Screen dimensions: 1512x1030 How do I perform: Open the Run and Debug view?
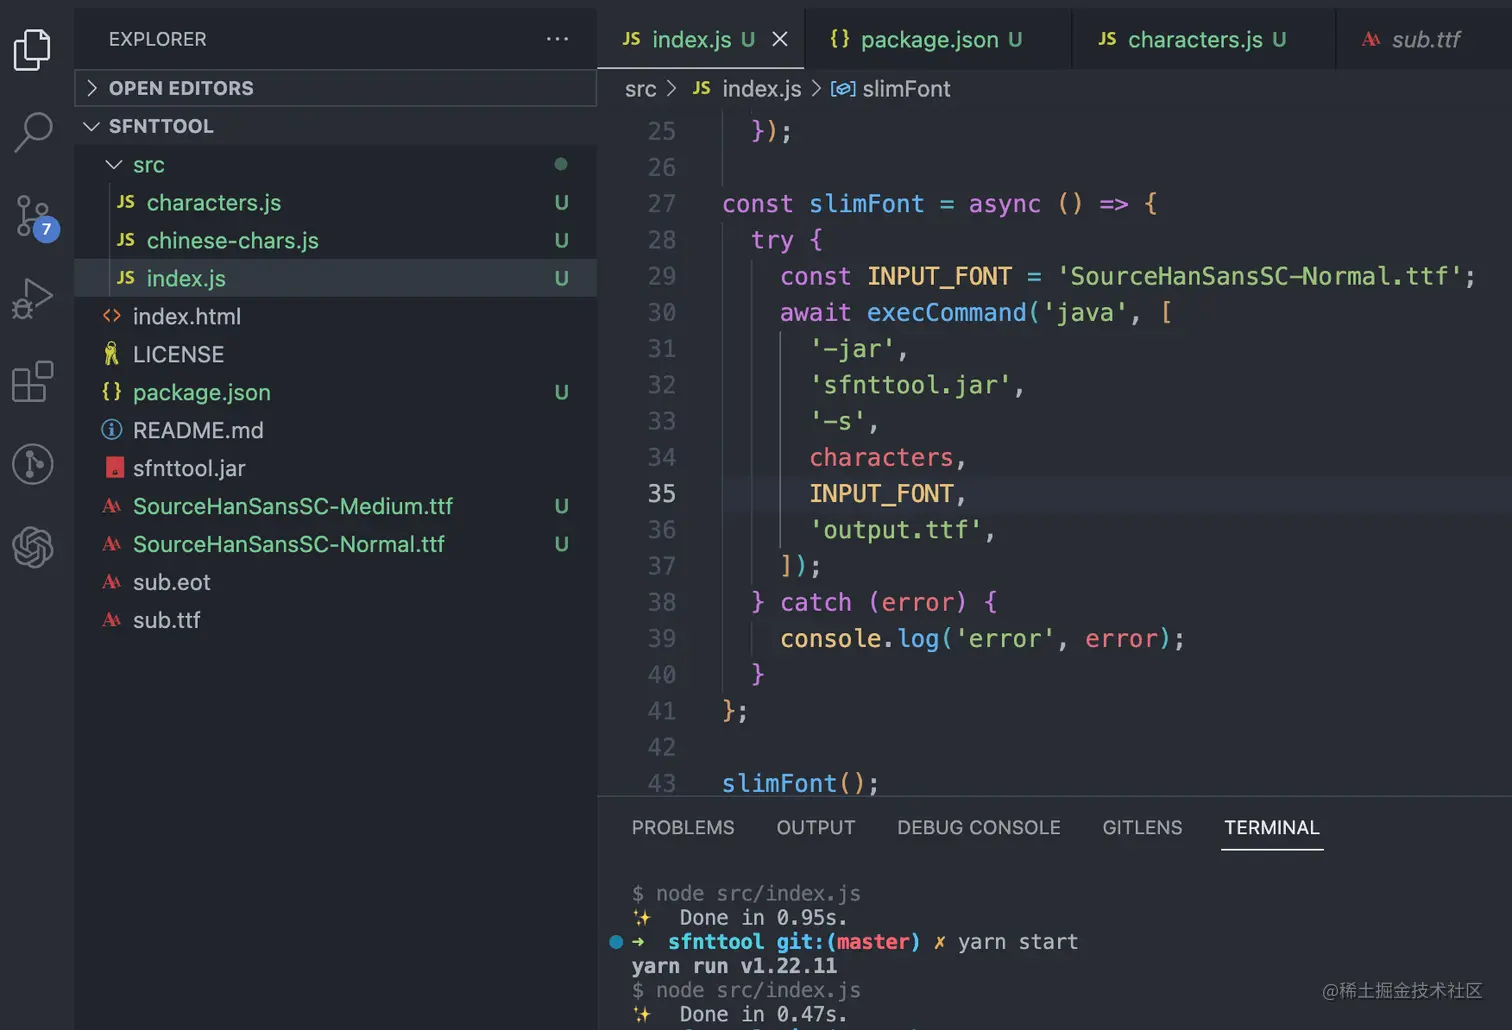(x=32, y=298)
